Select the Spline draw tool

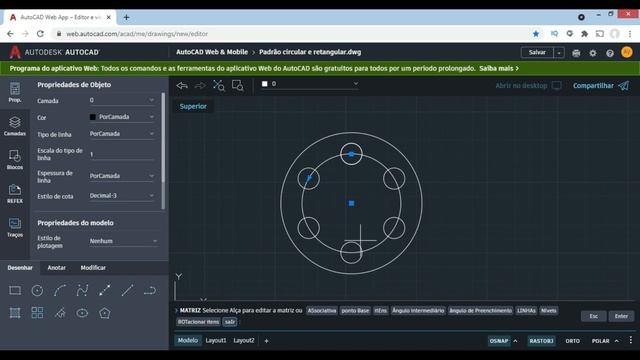pyautogui.click(x=82, y=291)
